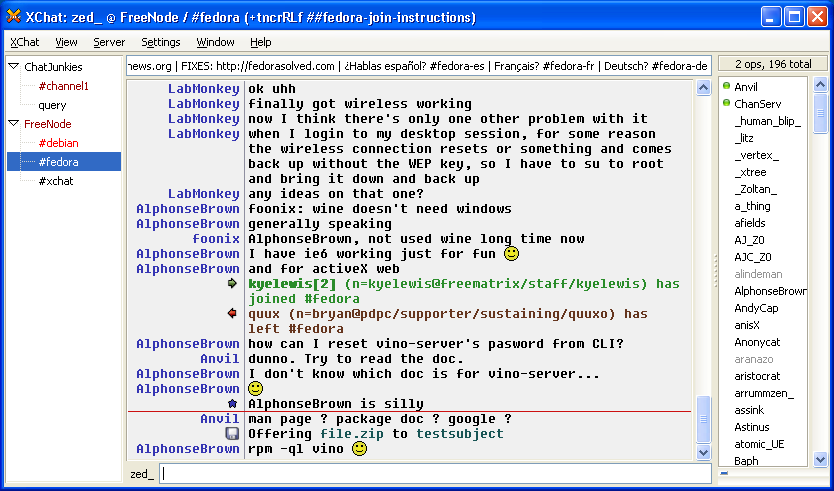Click the zed_ nickname button
This screenshot has width=834, height=491.
tap(142, 474)
